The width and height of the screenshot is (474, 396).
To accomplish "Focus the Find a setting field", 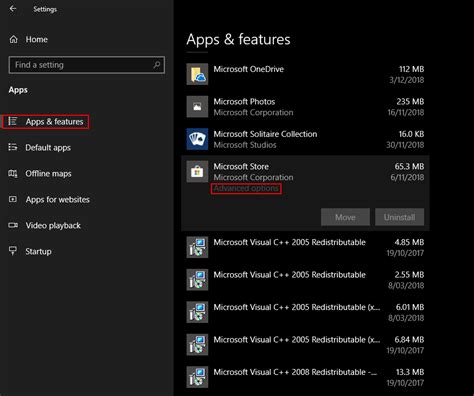I will 87,65.
